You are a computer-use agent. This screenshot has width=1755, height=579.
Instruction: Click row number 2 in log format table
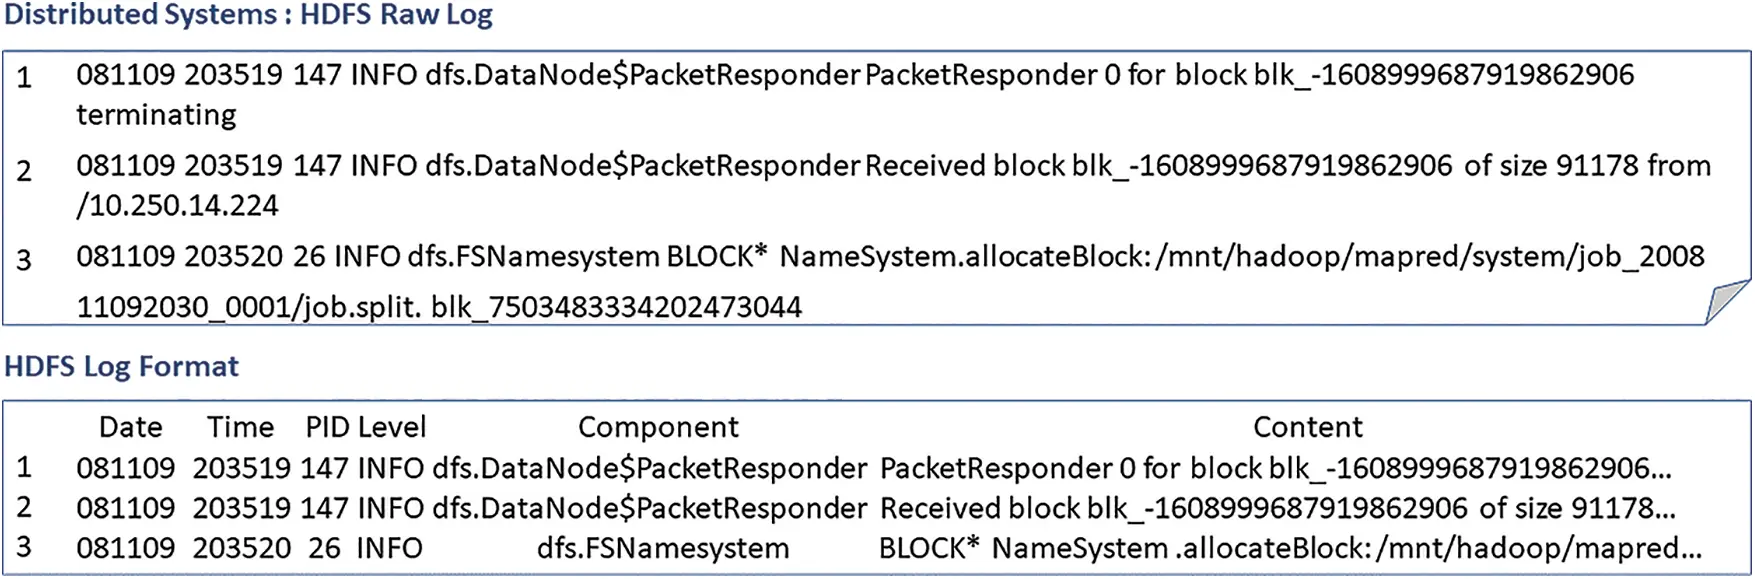coord(24,507)
